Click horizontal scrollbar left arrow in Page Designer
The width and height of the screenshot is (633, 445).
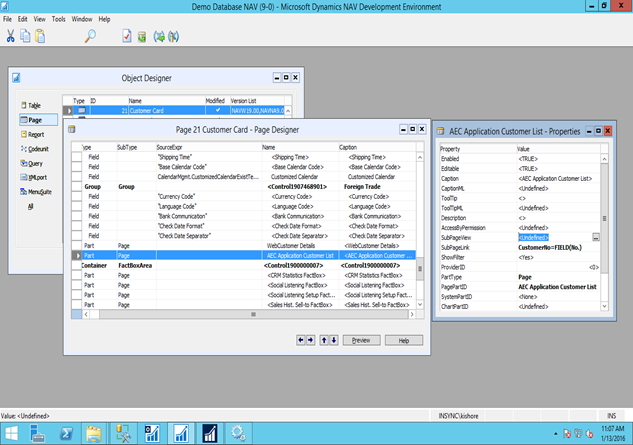(x=86, y=314)
